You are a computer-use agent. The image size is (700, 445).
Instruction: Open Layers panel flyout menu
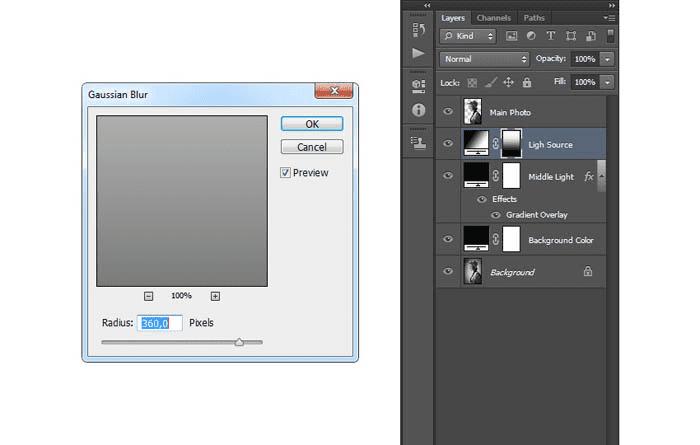(x=609, y=18)
